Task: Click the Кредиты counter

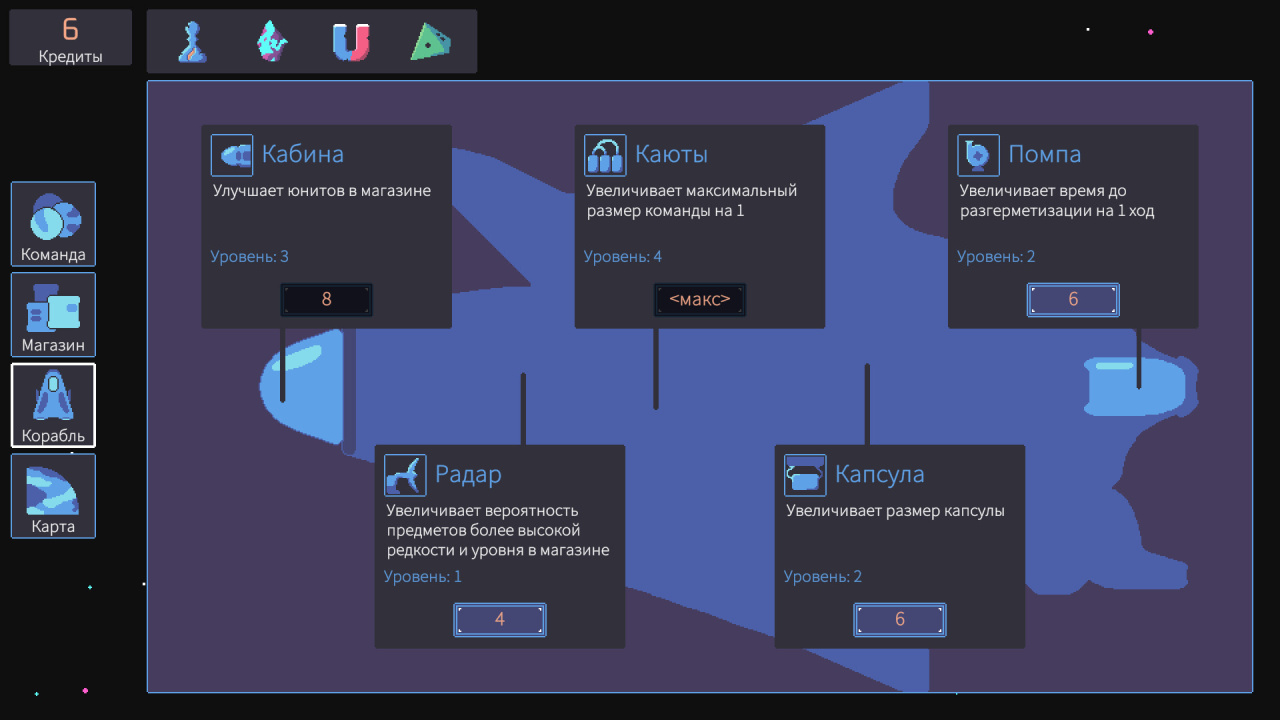Action: [70, 38]
